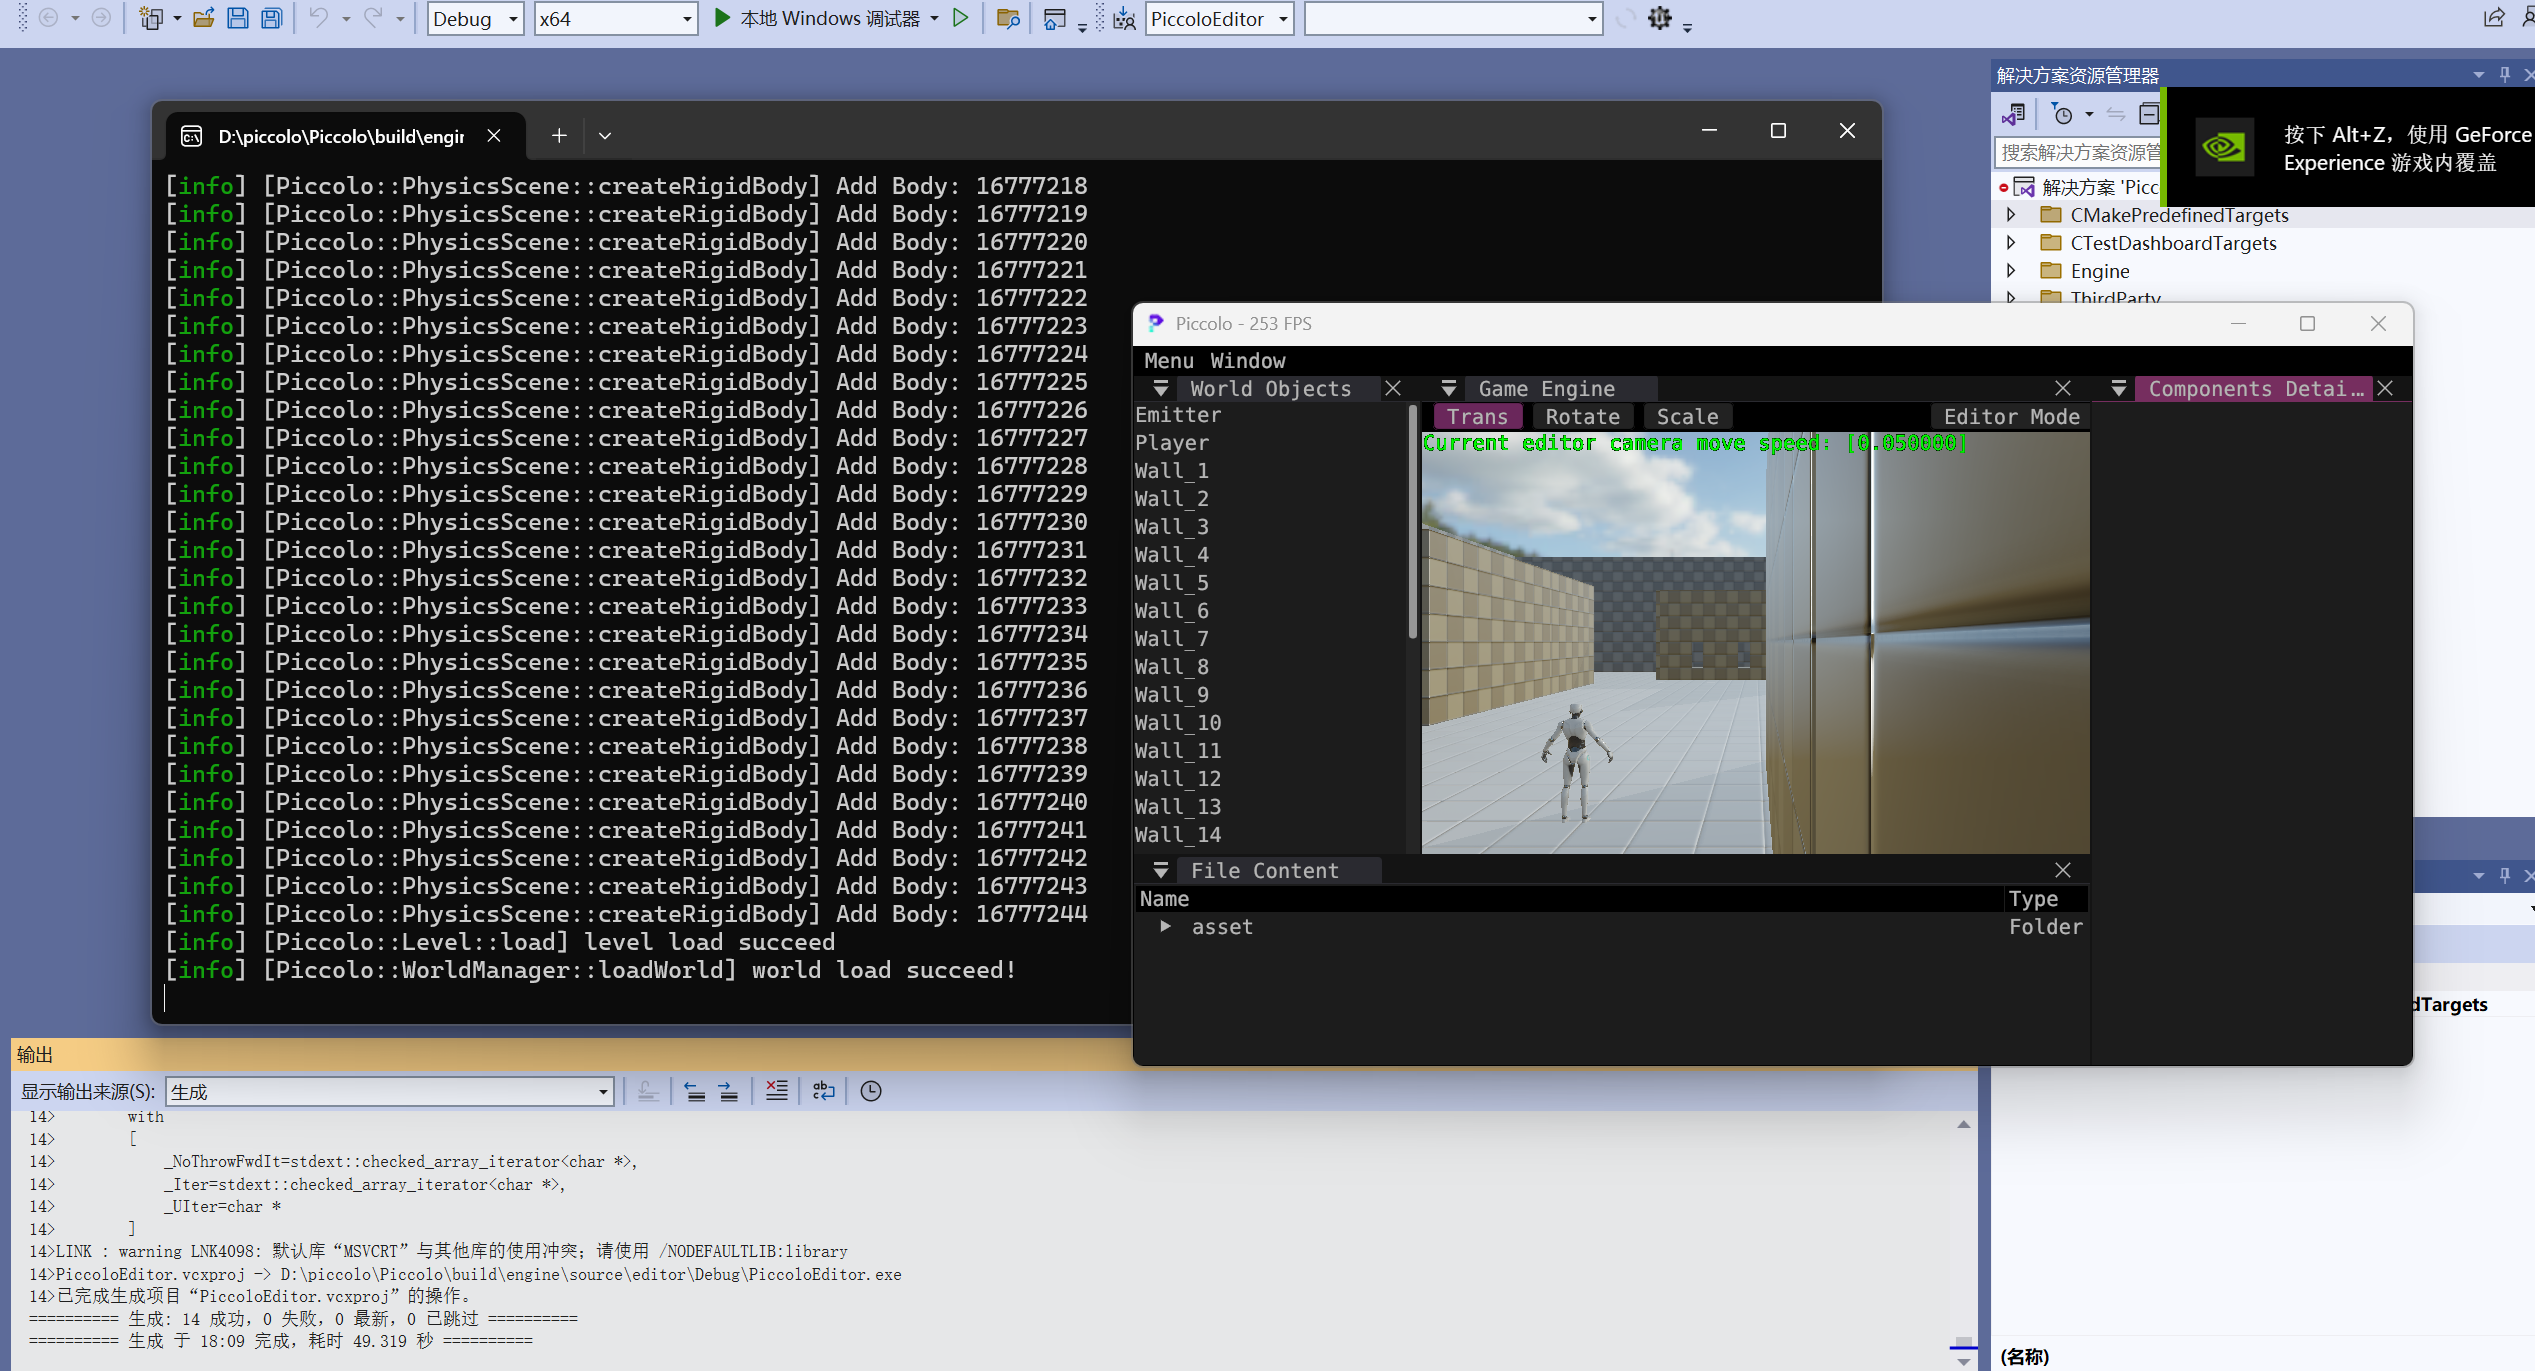This screenshot has width=2535, height=1371.
Task: Open the Window menu in Piccolo editor
Action: [x=1247, y=361]
